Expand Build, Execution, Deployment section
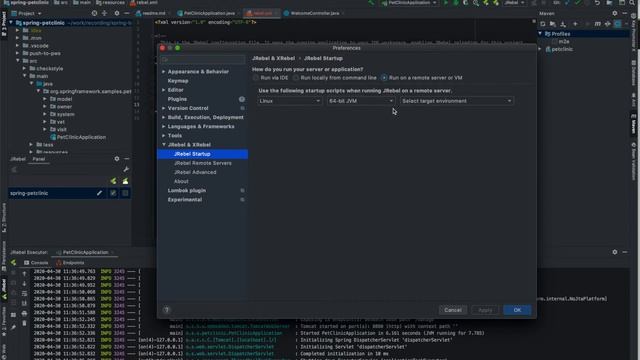Viewport: 640px width, 360px height. click(x=164, y=117)
